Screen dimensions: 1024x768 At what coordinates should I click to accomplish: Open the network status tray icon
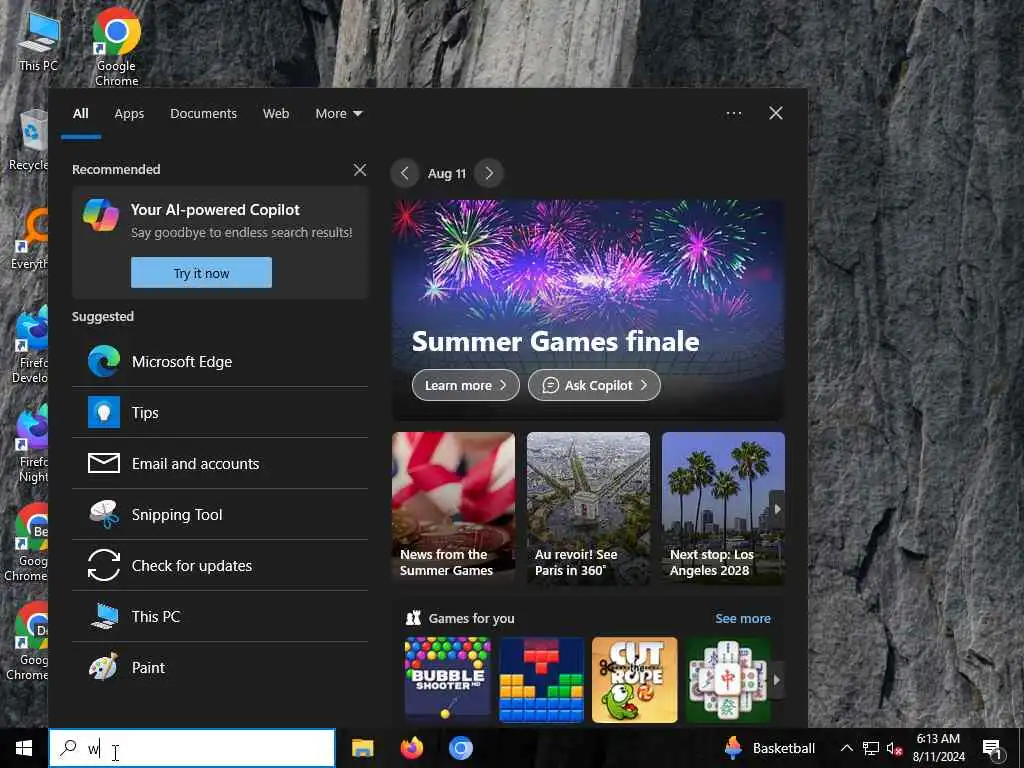click(871, 748)
